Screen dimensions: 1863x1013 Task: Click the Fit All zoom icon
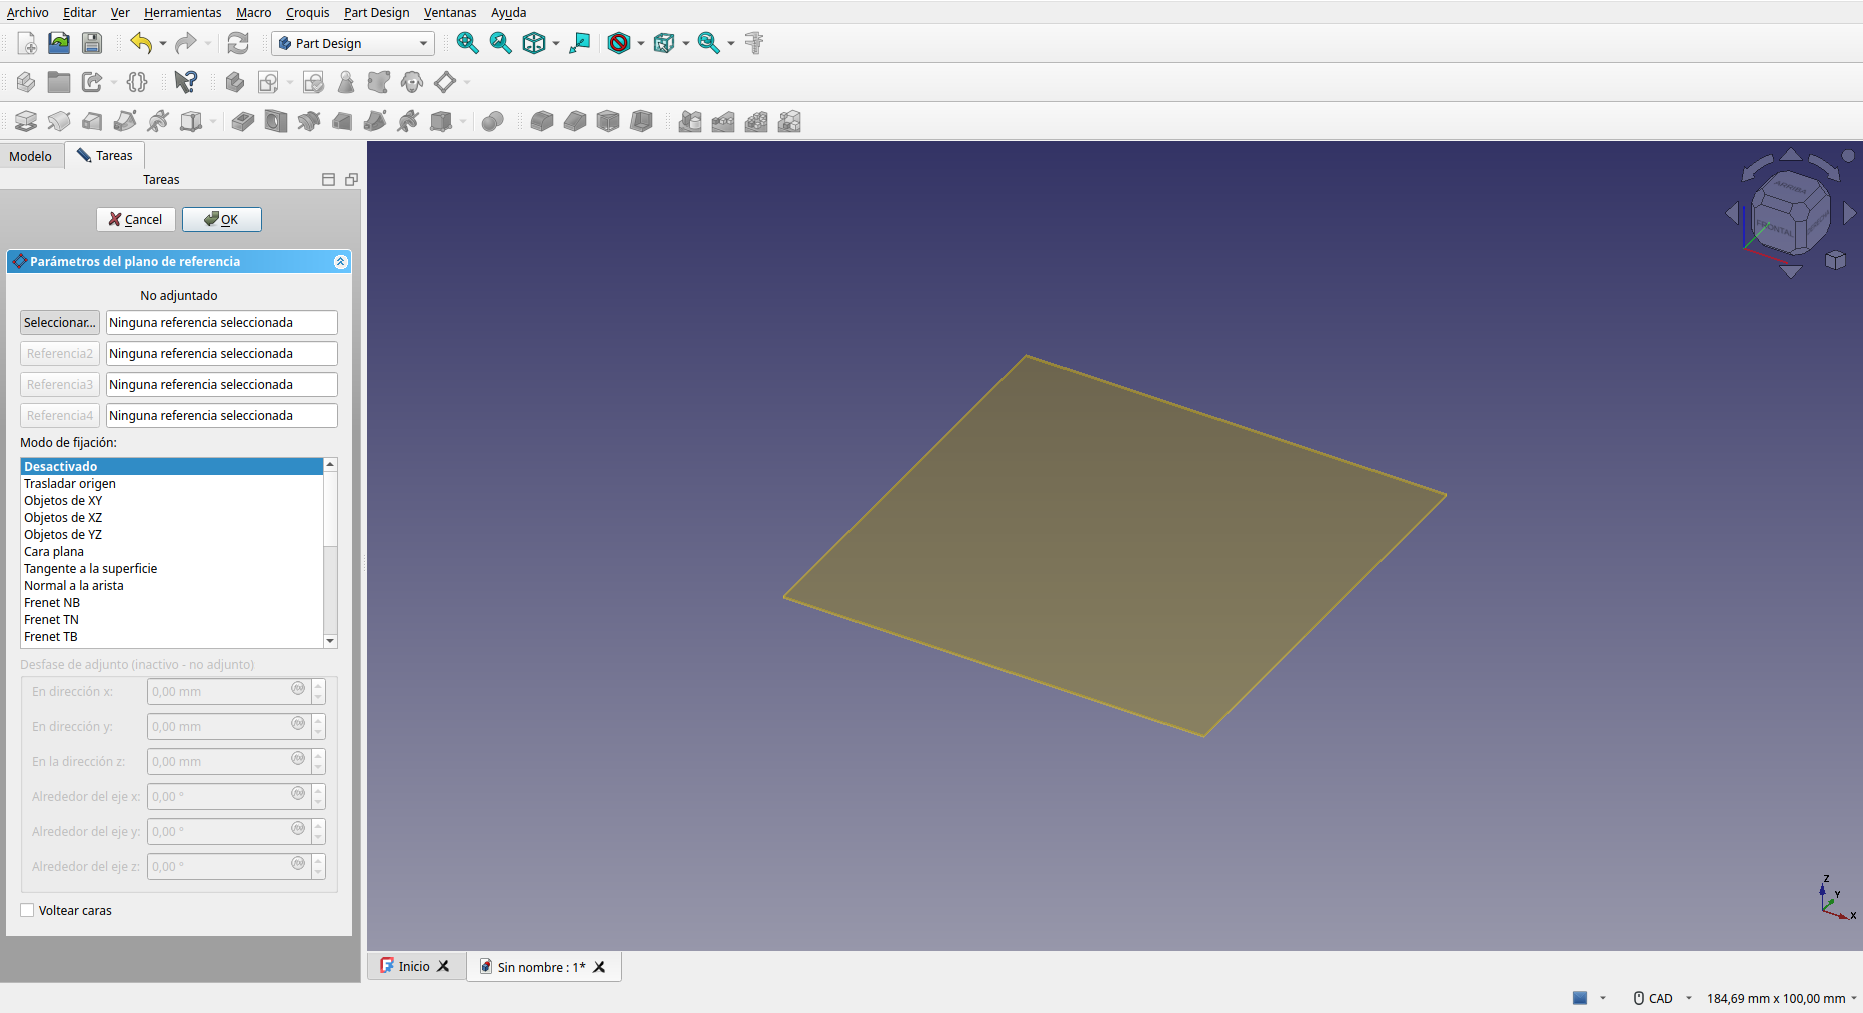click(x=467, y=43)
